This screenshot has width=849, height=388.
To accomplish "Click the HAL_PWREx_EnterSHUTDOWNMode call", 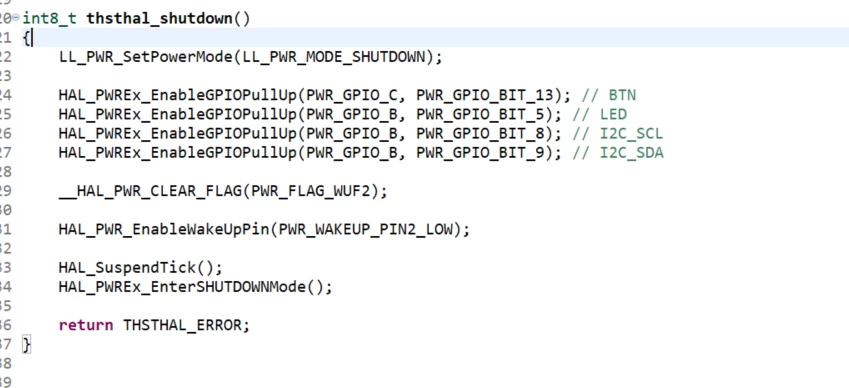I will coord(182,287).
